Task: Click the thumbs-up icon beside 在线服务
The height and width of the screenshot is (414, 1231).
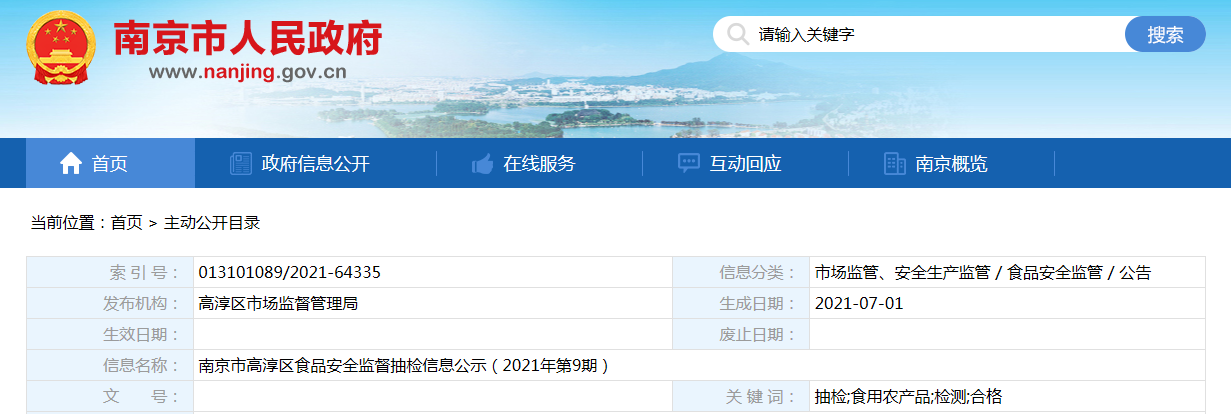Action: [482, 164]
